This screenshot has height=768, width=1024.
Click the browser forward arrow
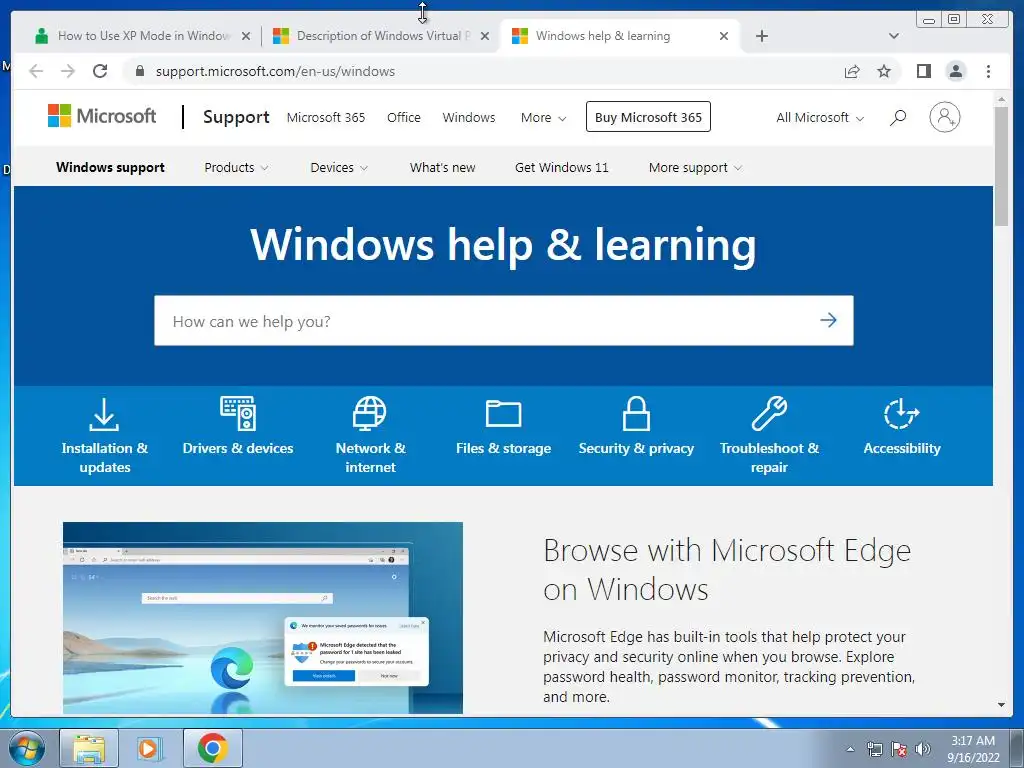(x=68, y=71)
